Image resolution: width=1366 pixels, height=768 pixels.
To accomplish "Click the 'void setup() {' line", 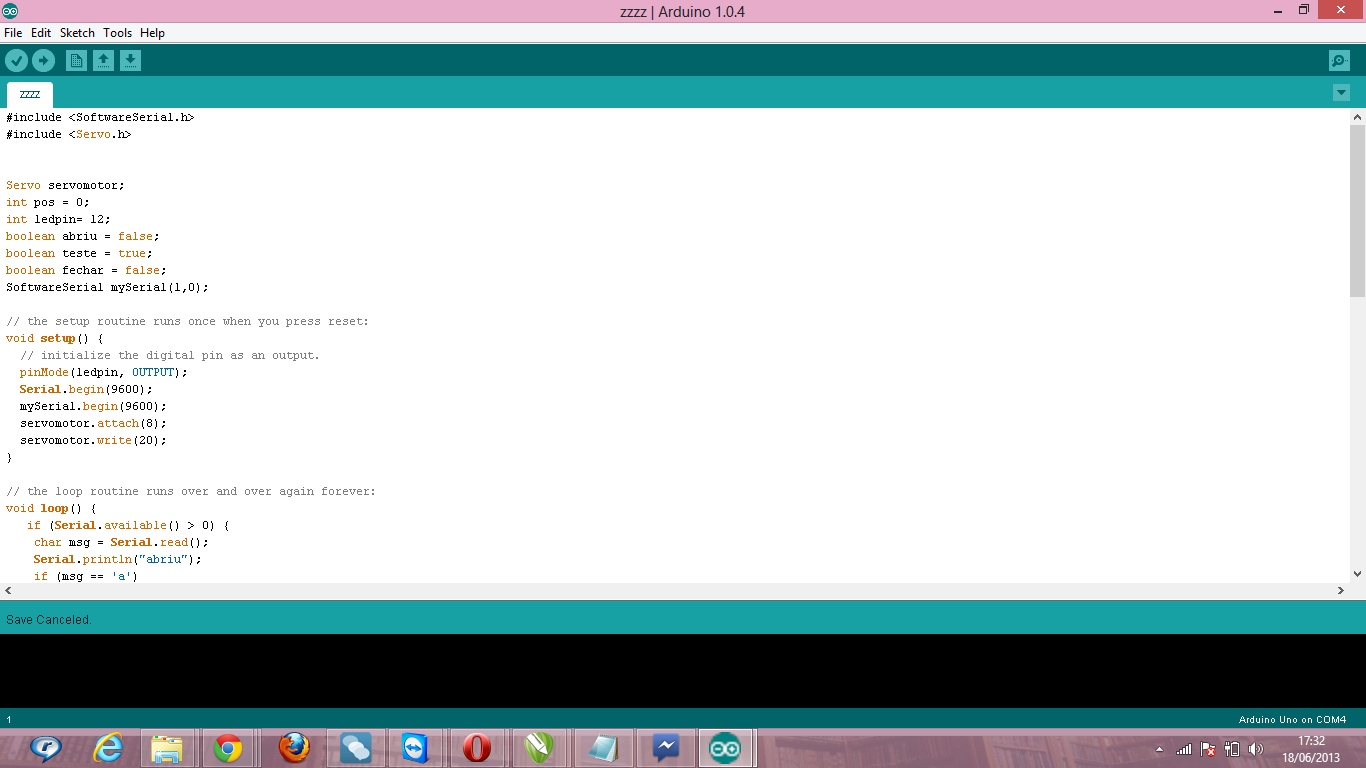I will (x=54, y=338).
